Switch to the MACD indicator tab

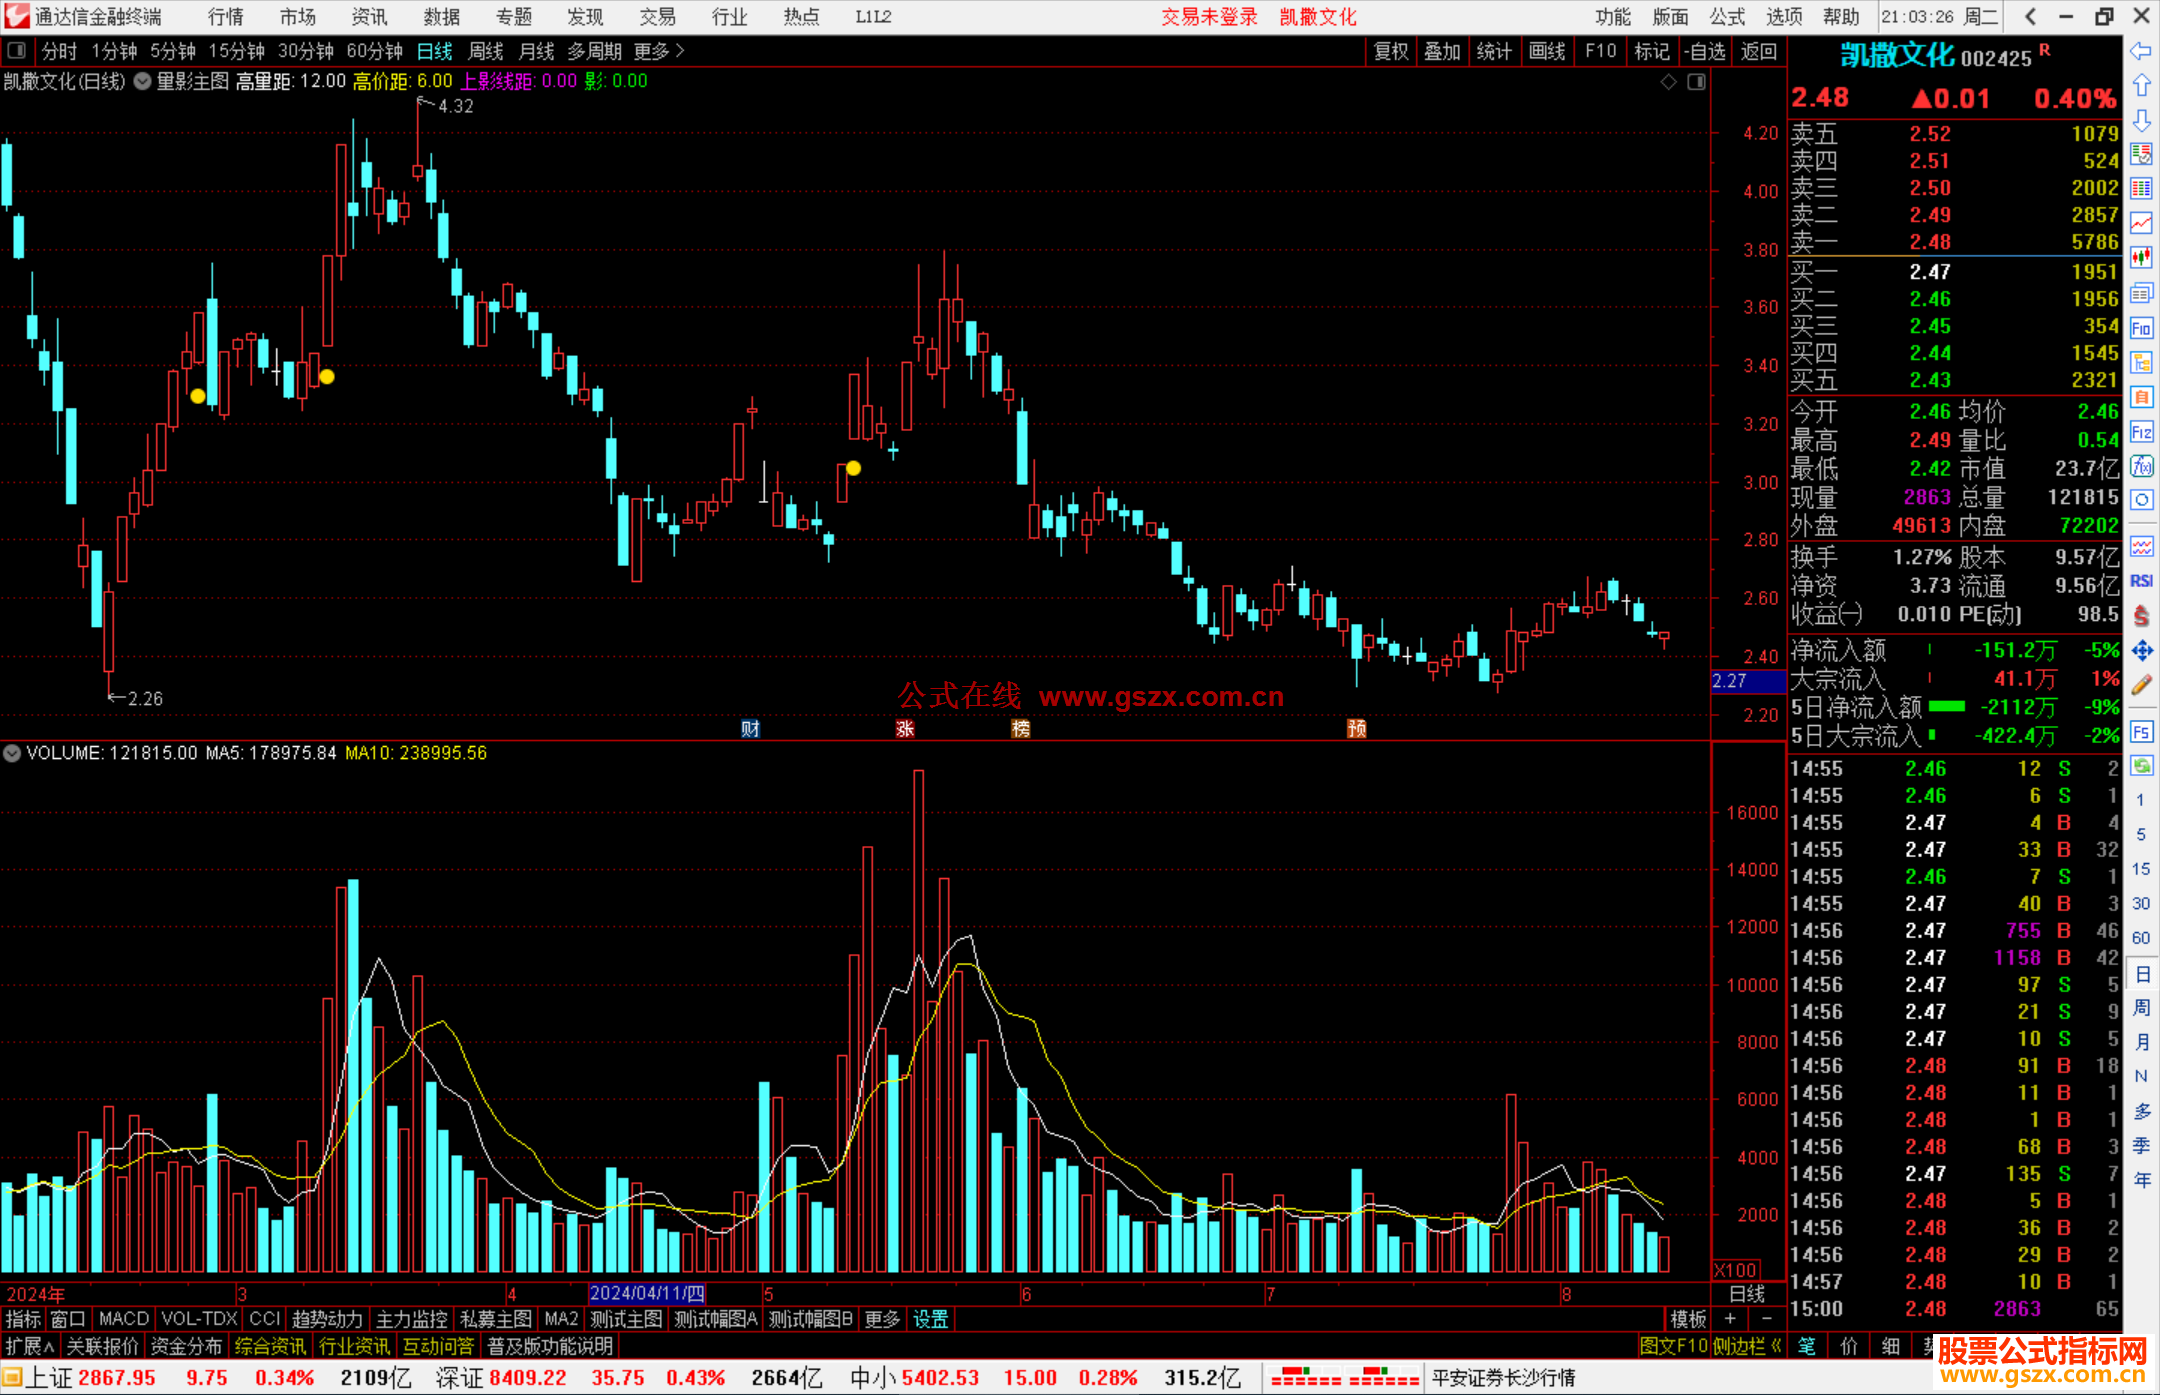click(123, 1319)
